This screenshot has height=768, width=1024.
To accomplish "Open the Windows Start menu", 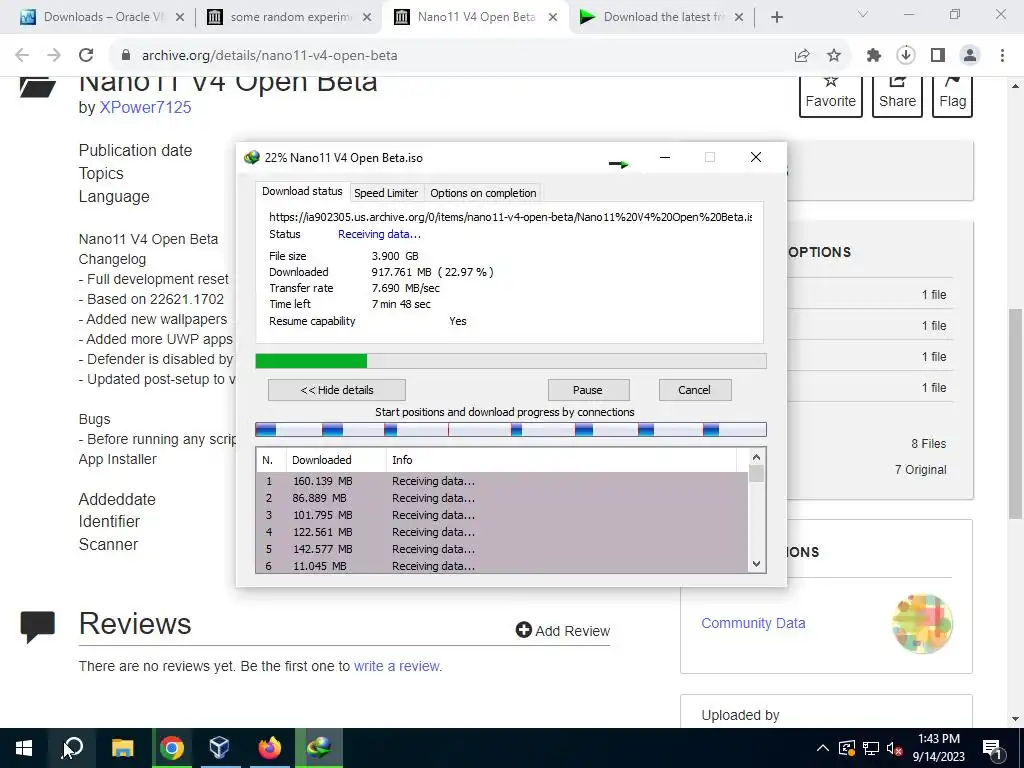I will pos(24,748).
